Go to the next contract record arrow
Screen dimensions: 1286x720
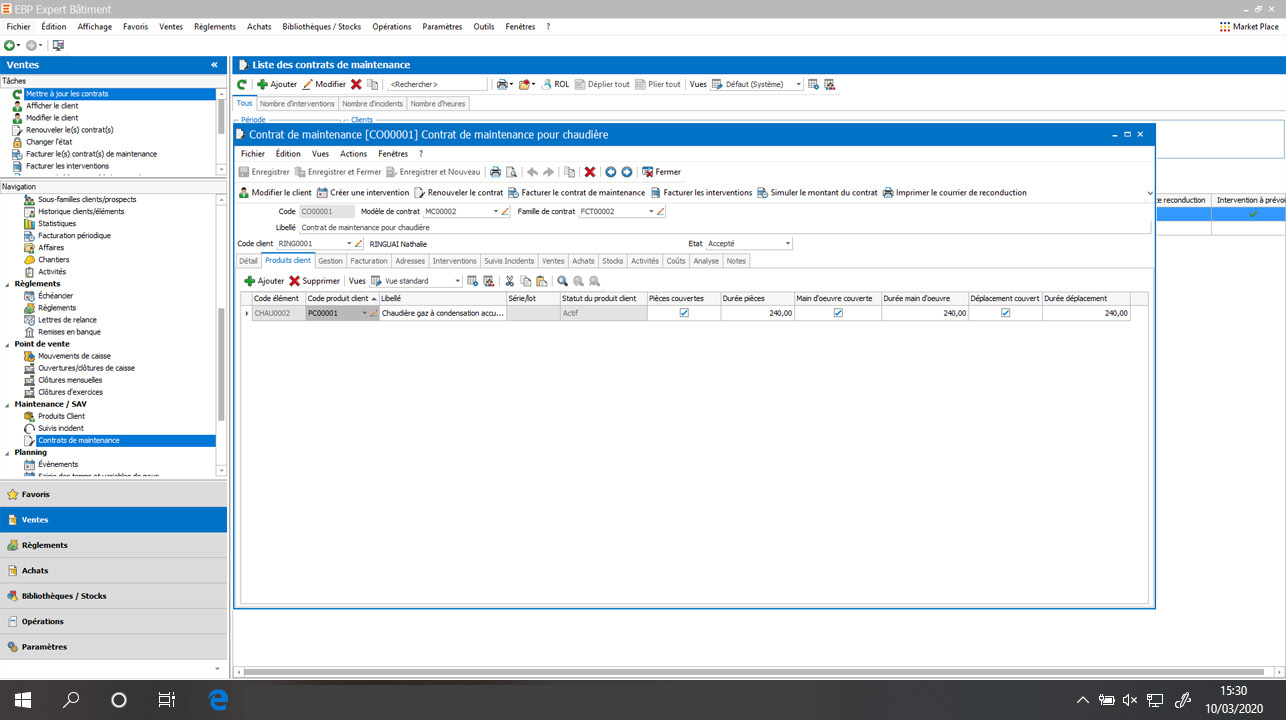tap(627, 172)
